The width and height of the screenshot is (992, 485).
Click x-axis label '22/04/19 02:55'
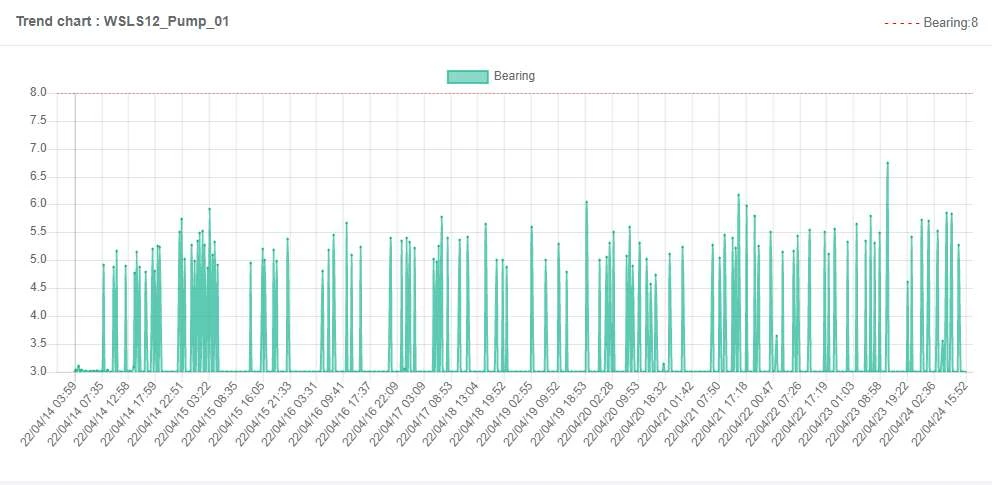point(504,414)
